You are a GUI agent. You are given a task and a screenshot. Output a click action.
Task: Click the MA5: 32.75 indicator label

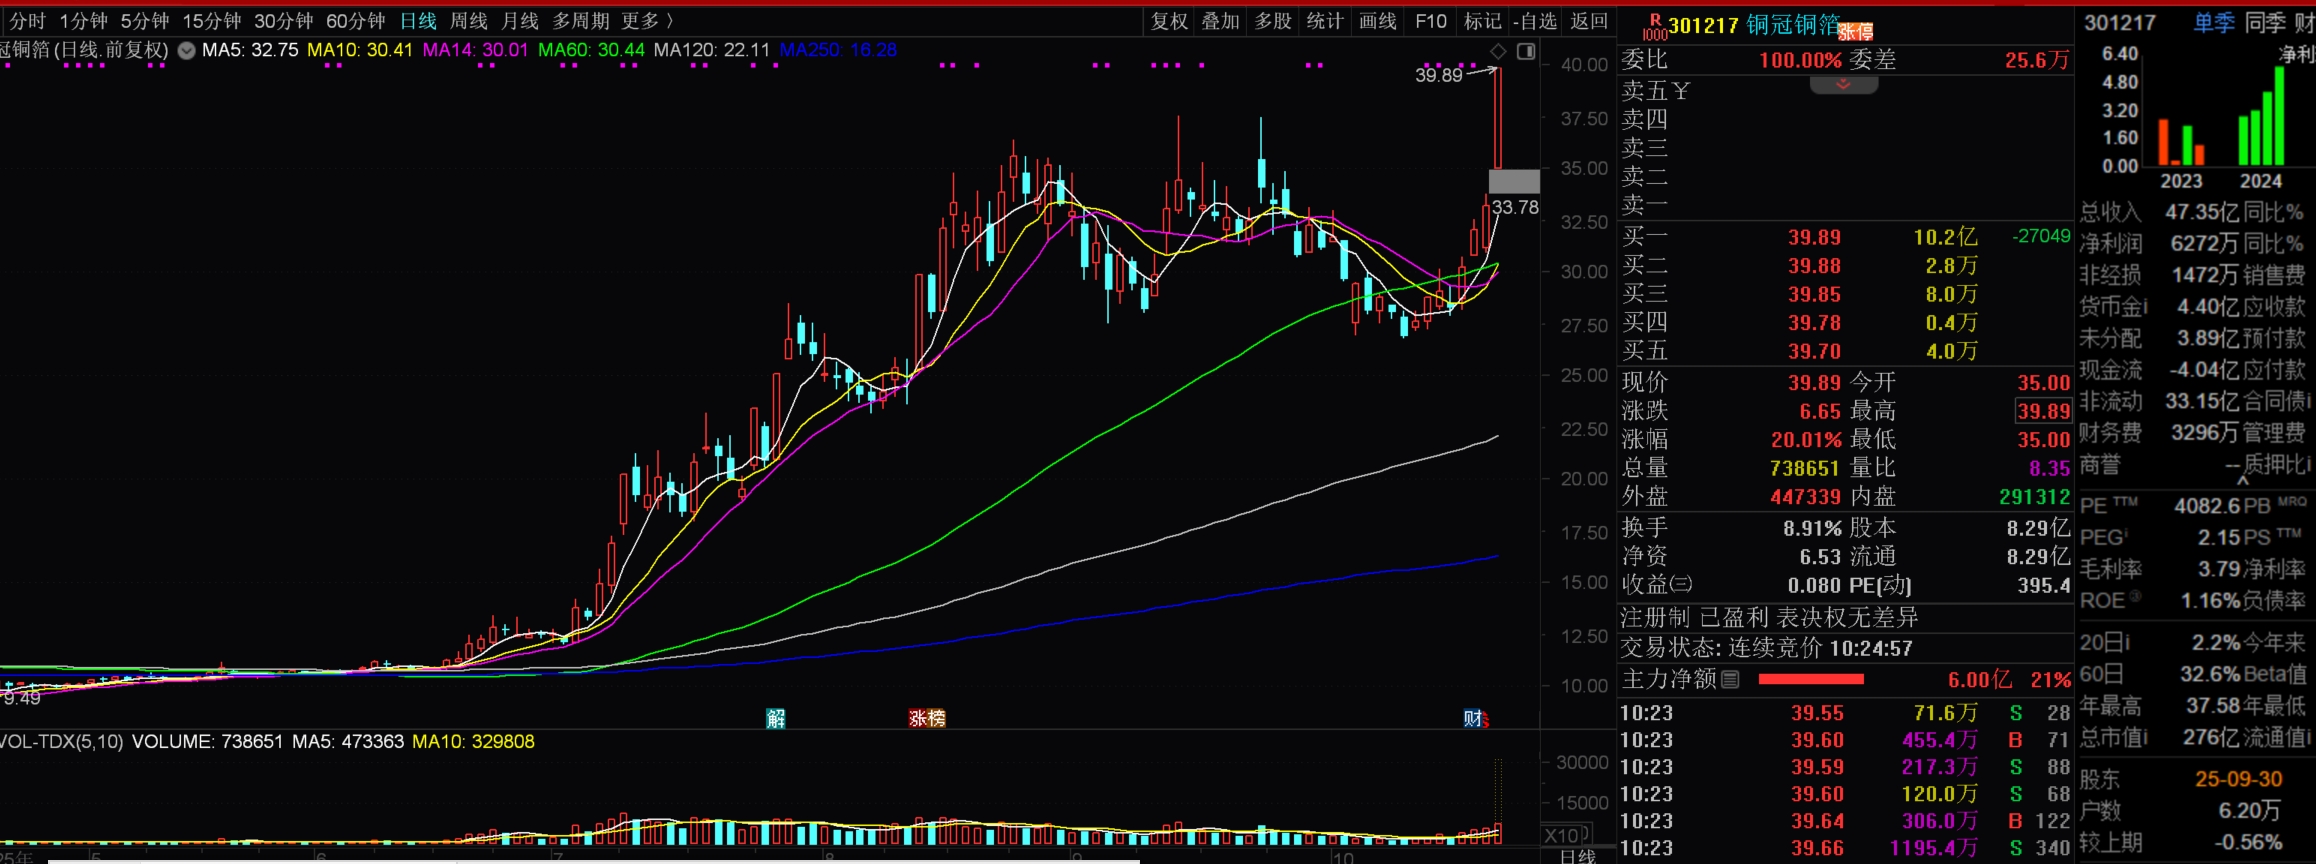(250, 50)
